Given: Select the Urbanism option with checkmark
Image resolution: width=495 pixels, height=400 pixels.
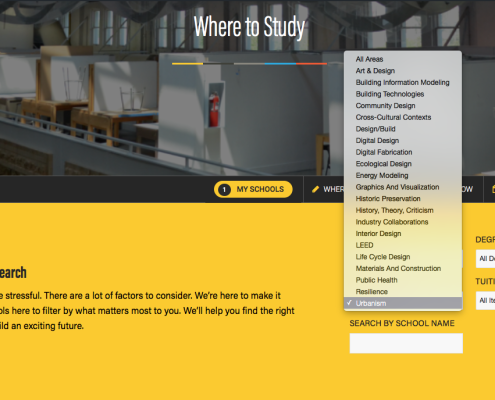Looking at the screenshot, I should coord(403,303).
